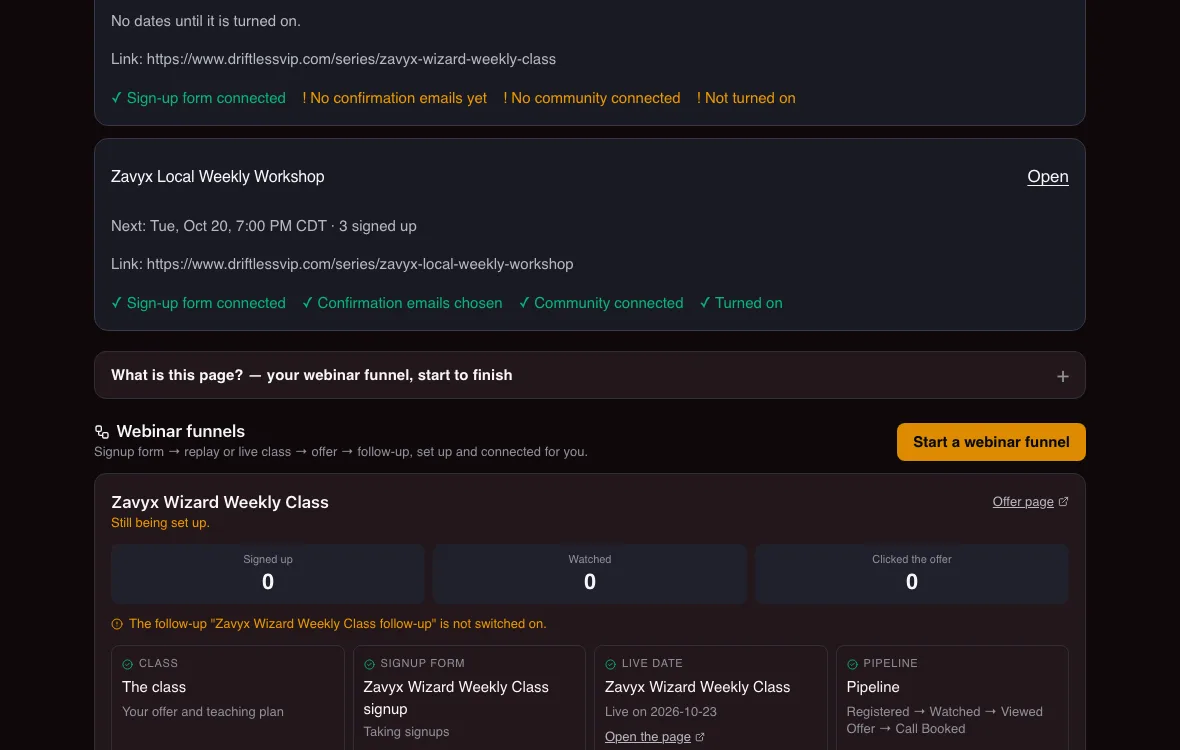Click the check icon next to SIGNUP FORM

pos(369,663)
